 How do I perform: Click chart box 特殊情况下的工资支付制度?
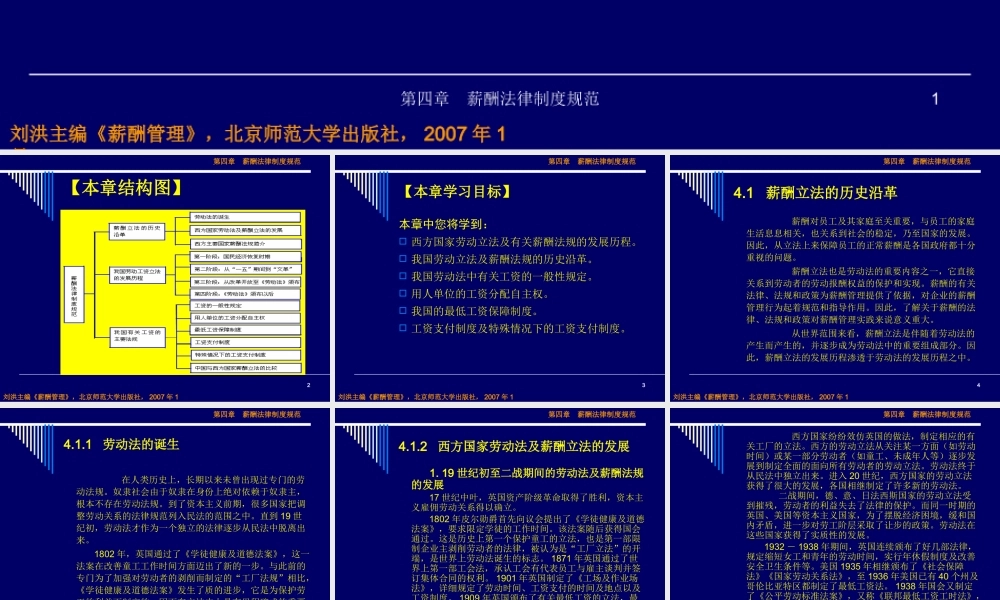point(246,355)
